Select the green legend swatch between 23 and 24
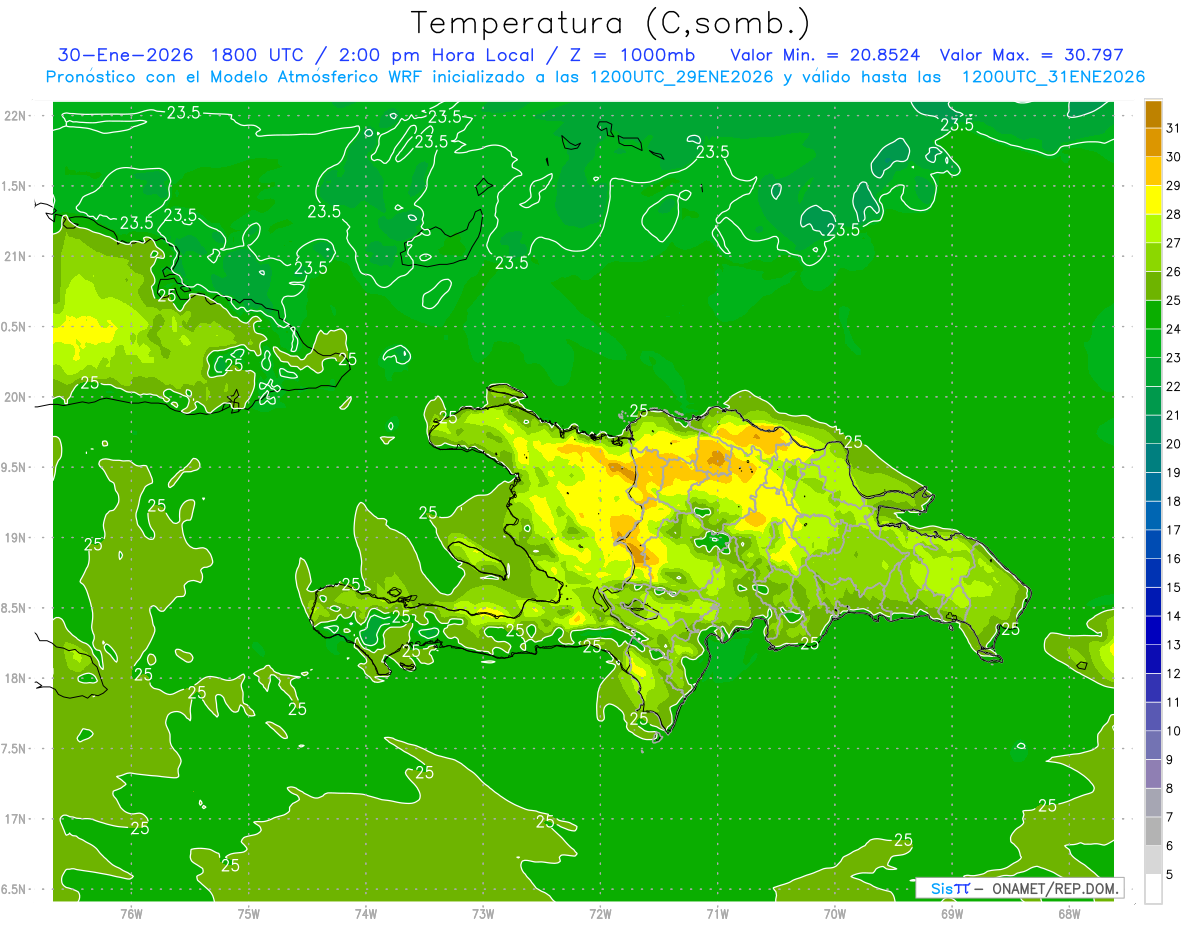Image resolution: width=1200 pixels, height=927 pixels. (1153, 343)
